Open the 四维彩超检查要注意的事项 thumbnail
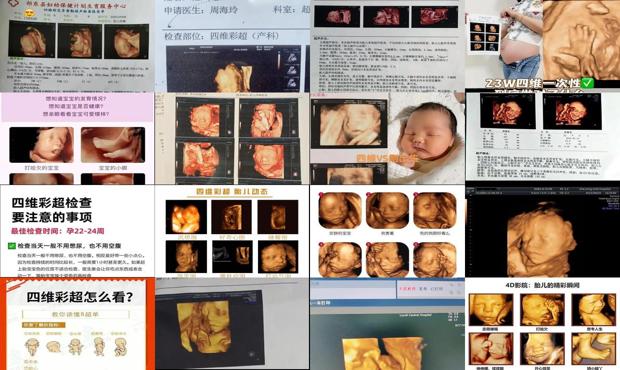 click(x=77, y=231)
